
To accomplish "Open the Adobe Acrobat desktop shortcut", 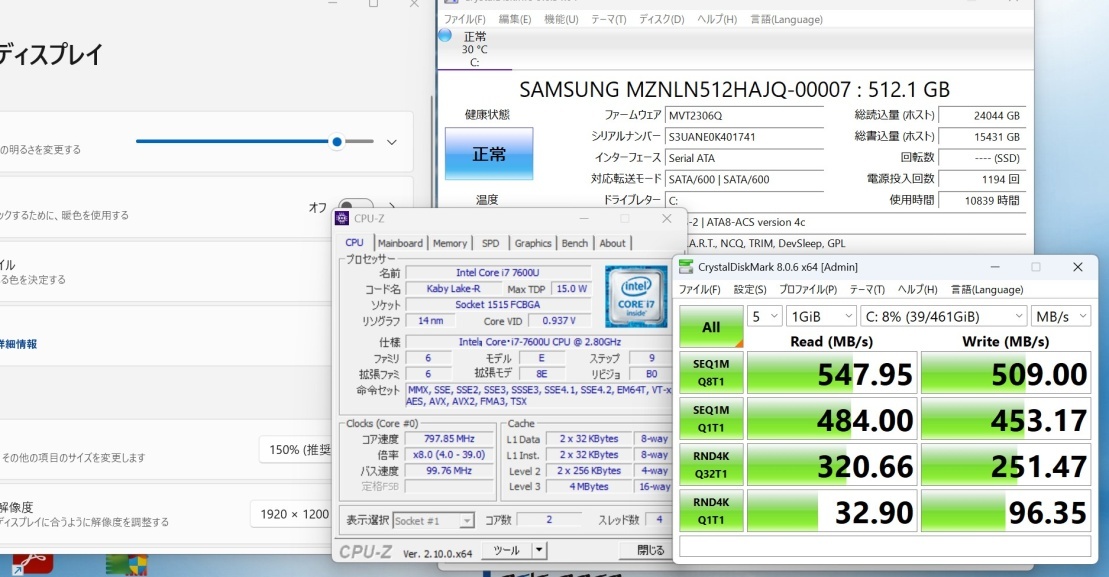I will pyautogui.click(x=33, y=564).
